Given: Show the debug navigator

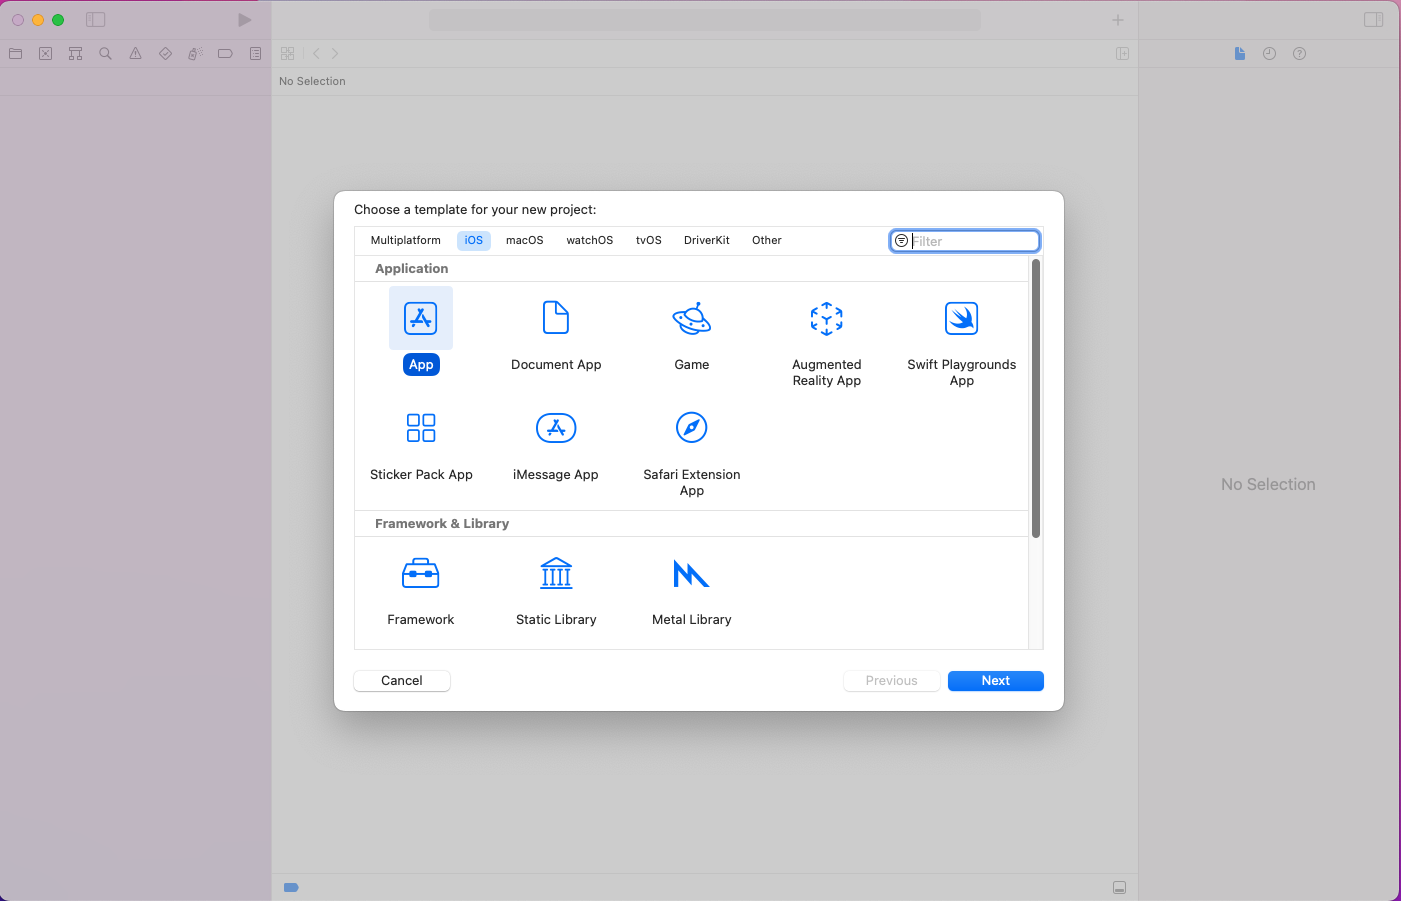Looking at the screenshot, I should coord(196,54).
